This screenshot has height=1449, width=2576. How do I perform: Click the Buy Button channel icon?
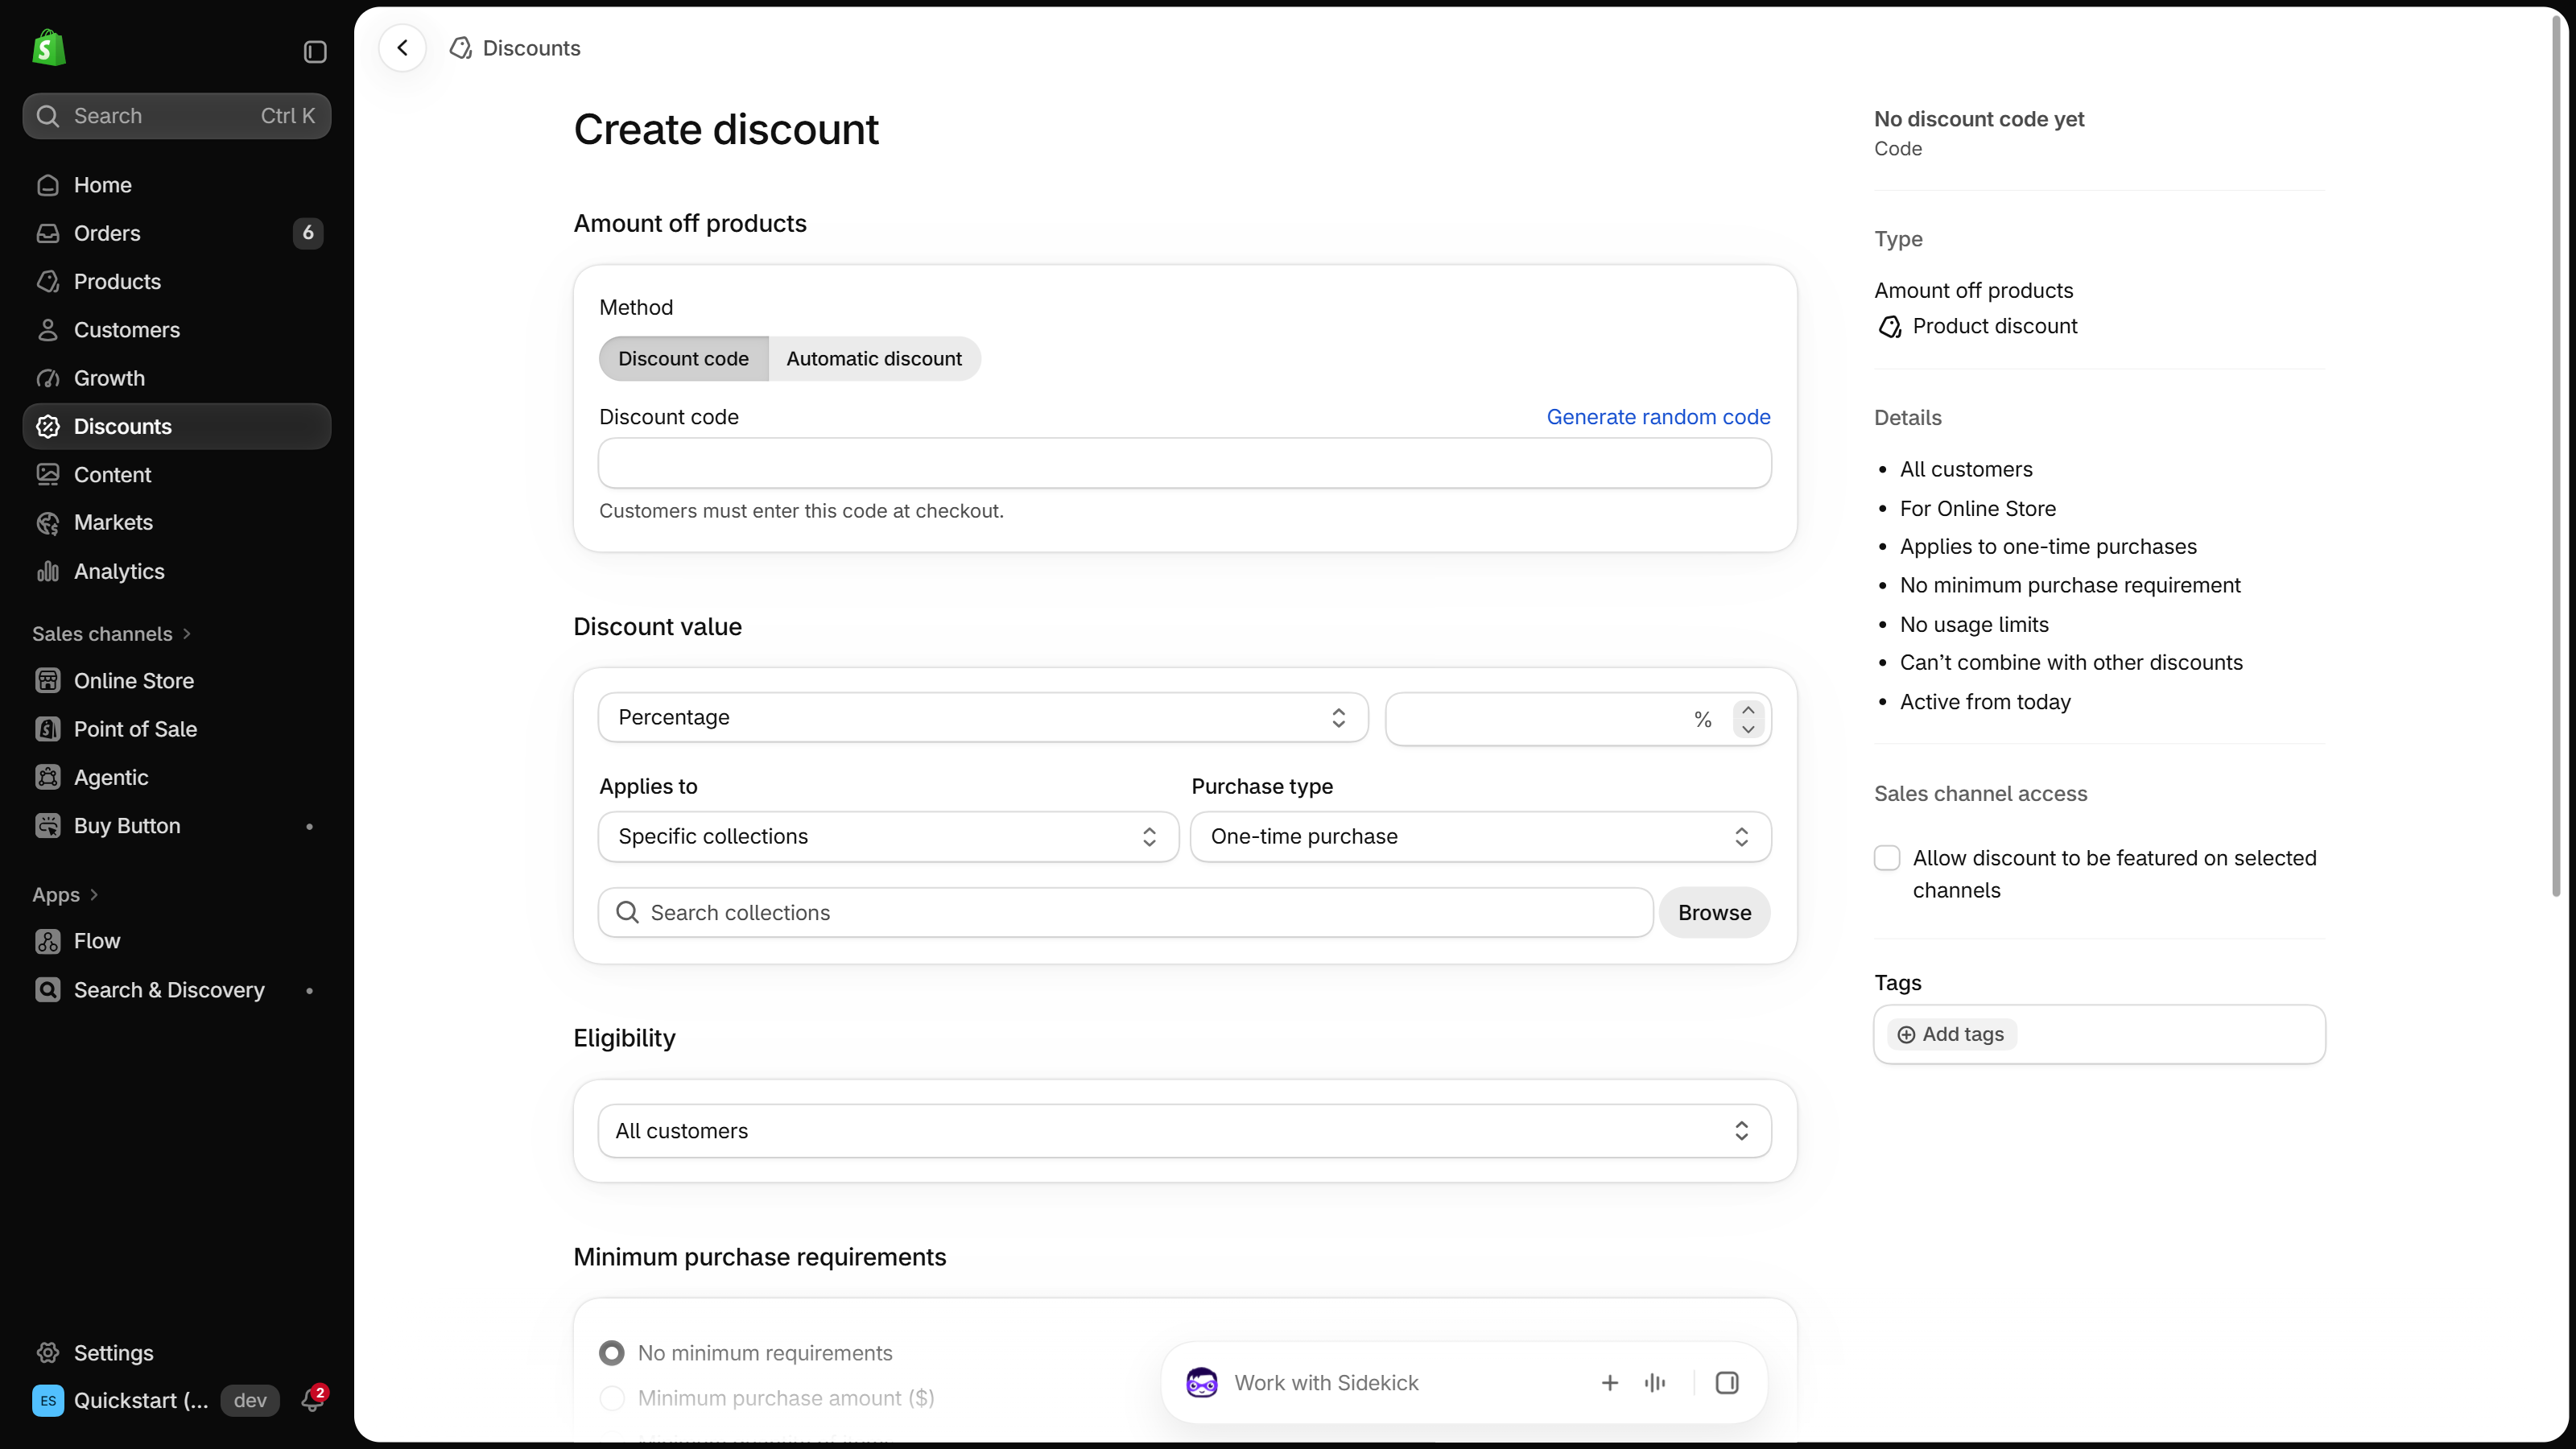point(48,825)
